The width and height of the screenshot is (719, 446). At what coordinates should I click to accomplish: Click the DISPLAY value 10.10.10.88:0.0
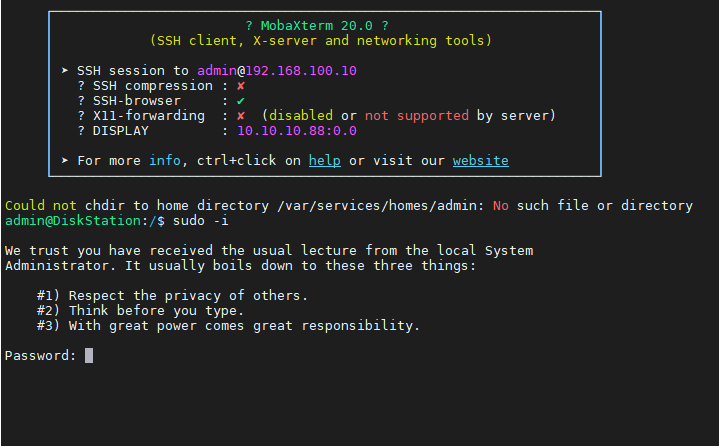coord(297,131)
